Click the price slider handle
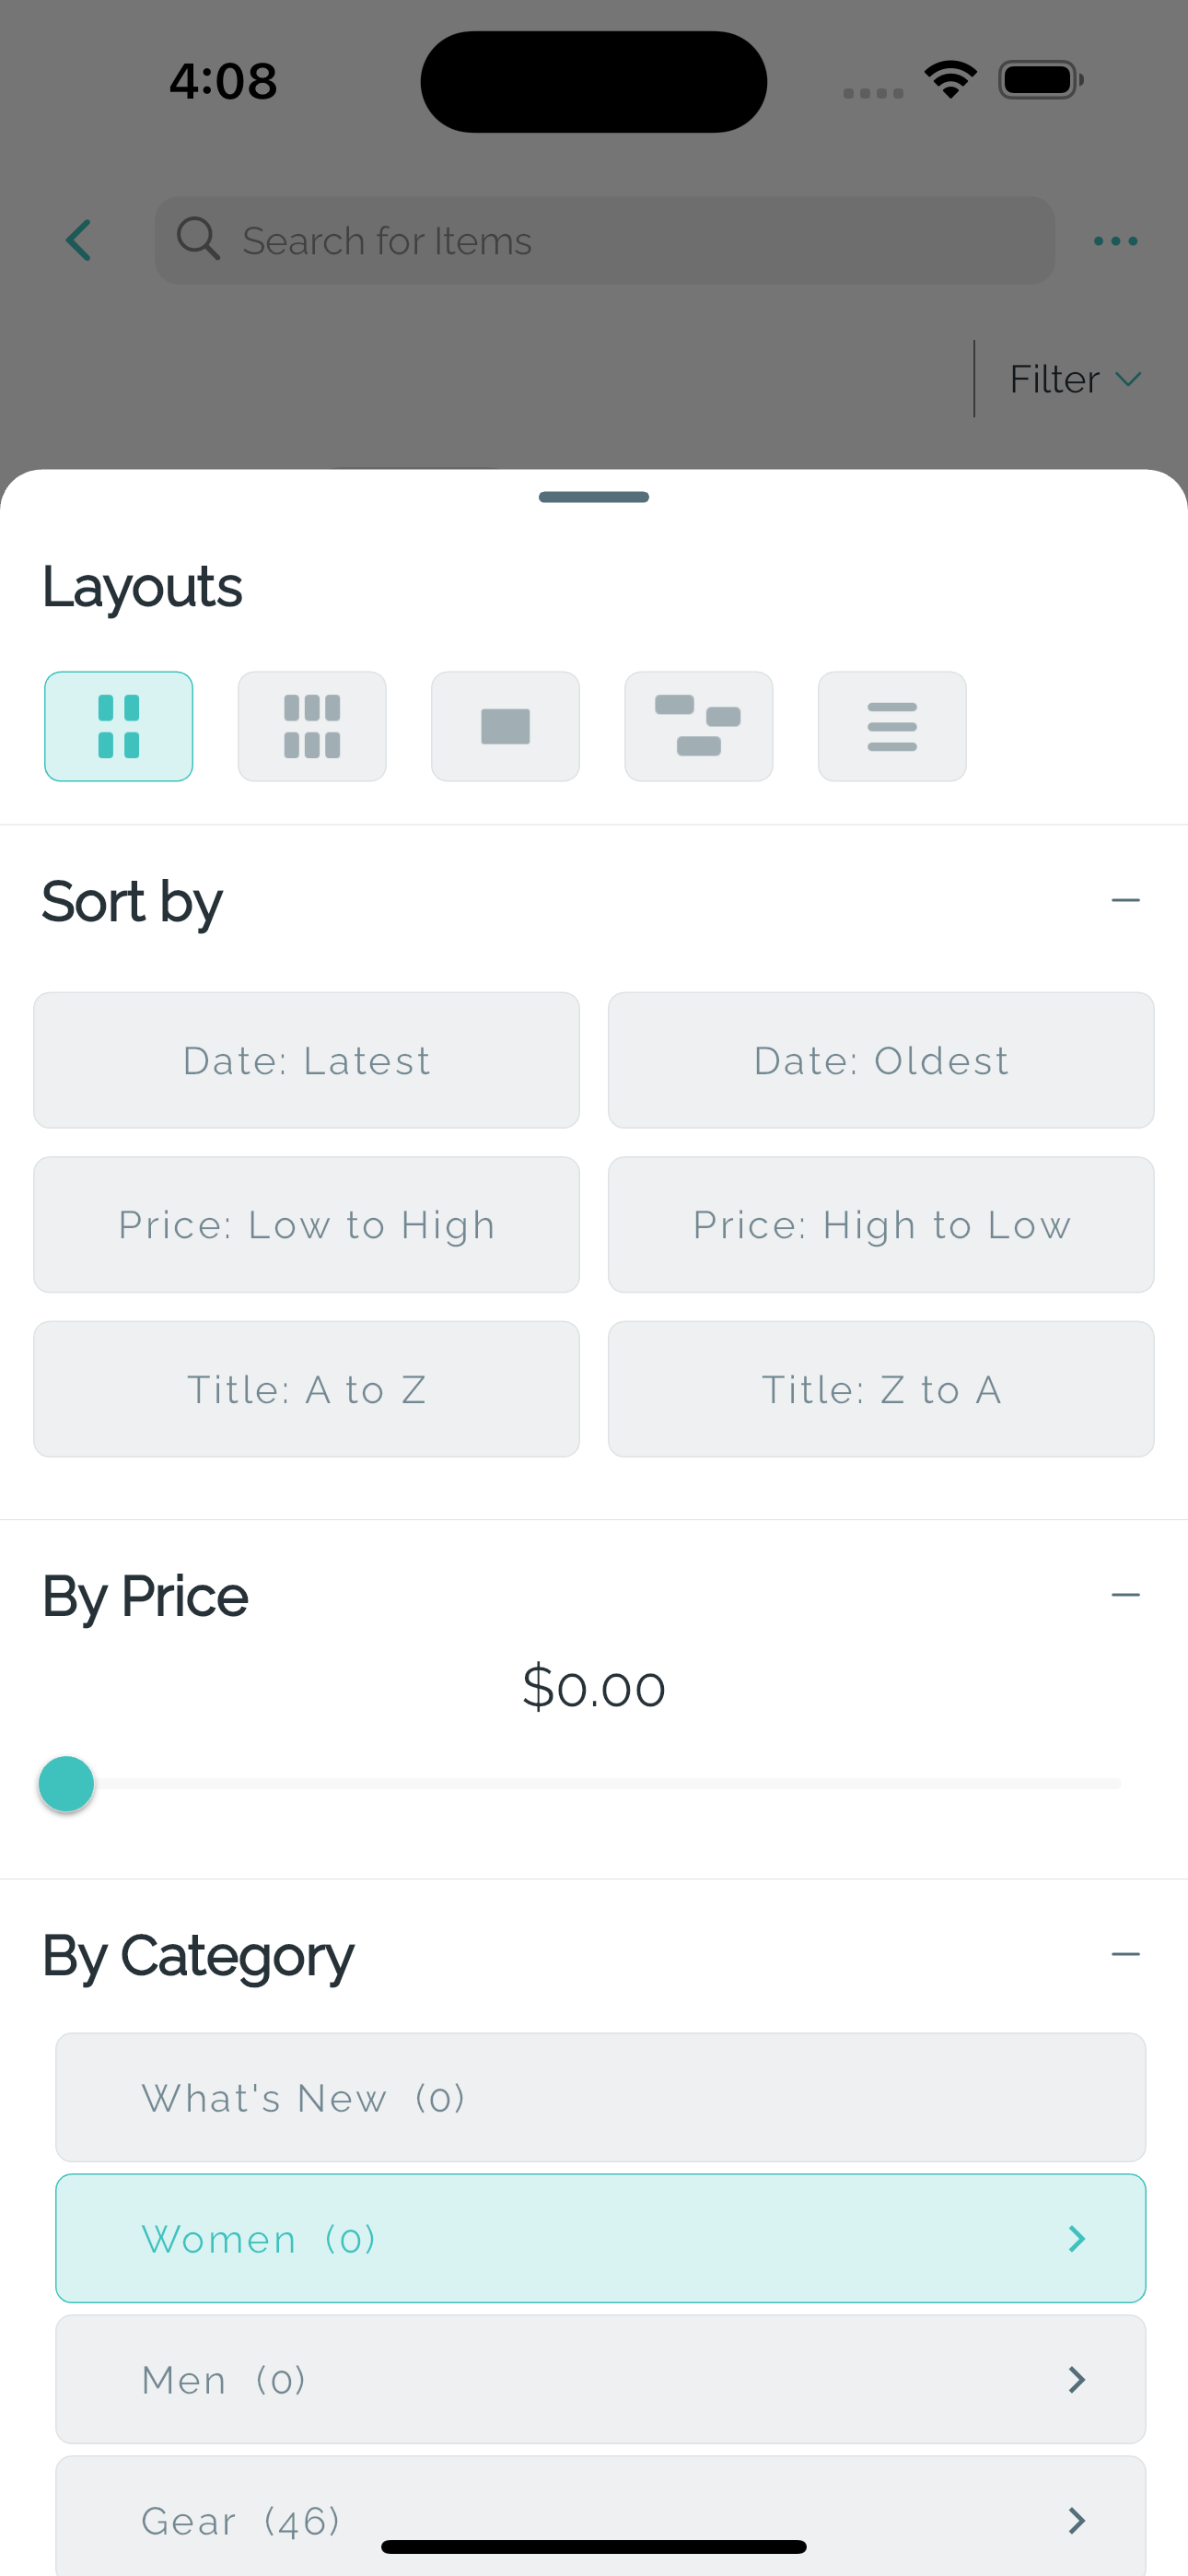Image resolution: width=1188 pixels, height=2576 pixels. tap(66, 1784)
